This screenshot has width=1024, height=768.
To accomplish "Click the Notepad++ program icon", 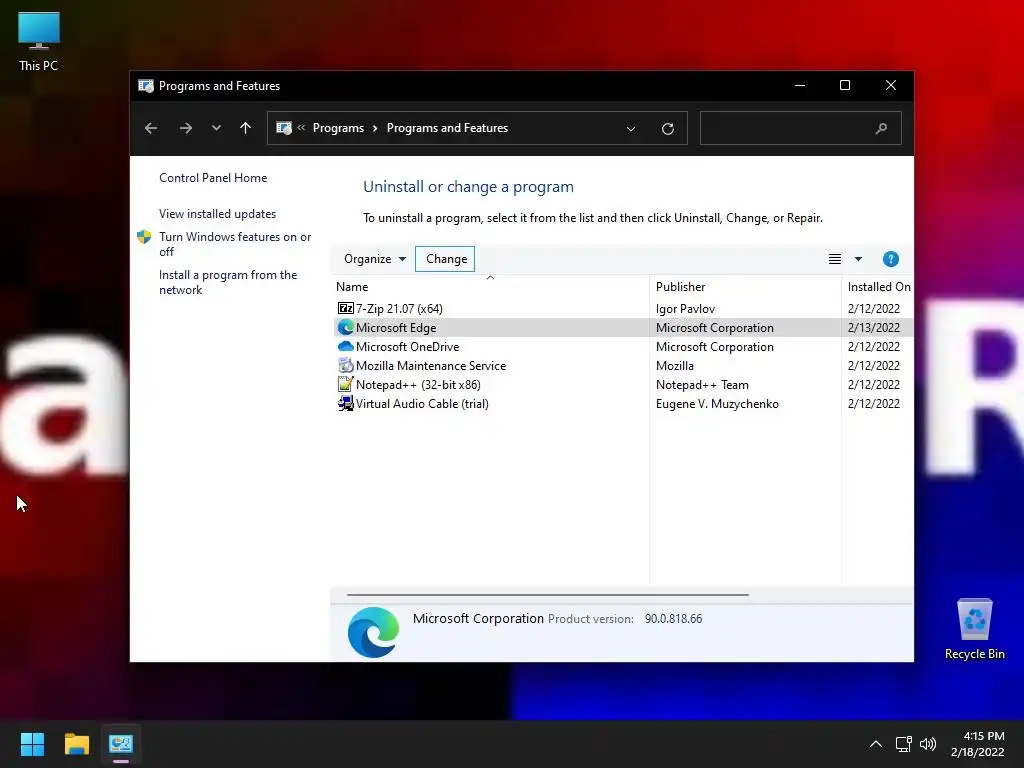I will coord(345,384).
